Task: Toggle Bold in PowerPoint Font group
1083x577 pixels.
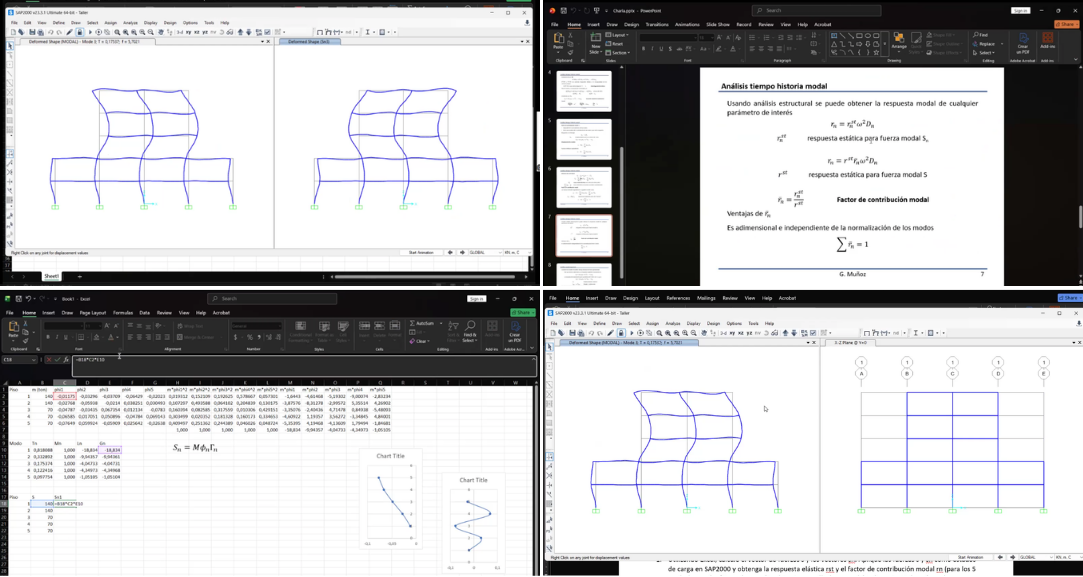Action: coord(643,49)
